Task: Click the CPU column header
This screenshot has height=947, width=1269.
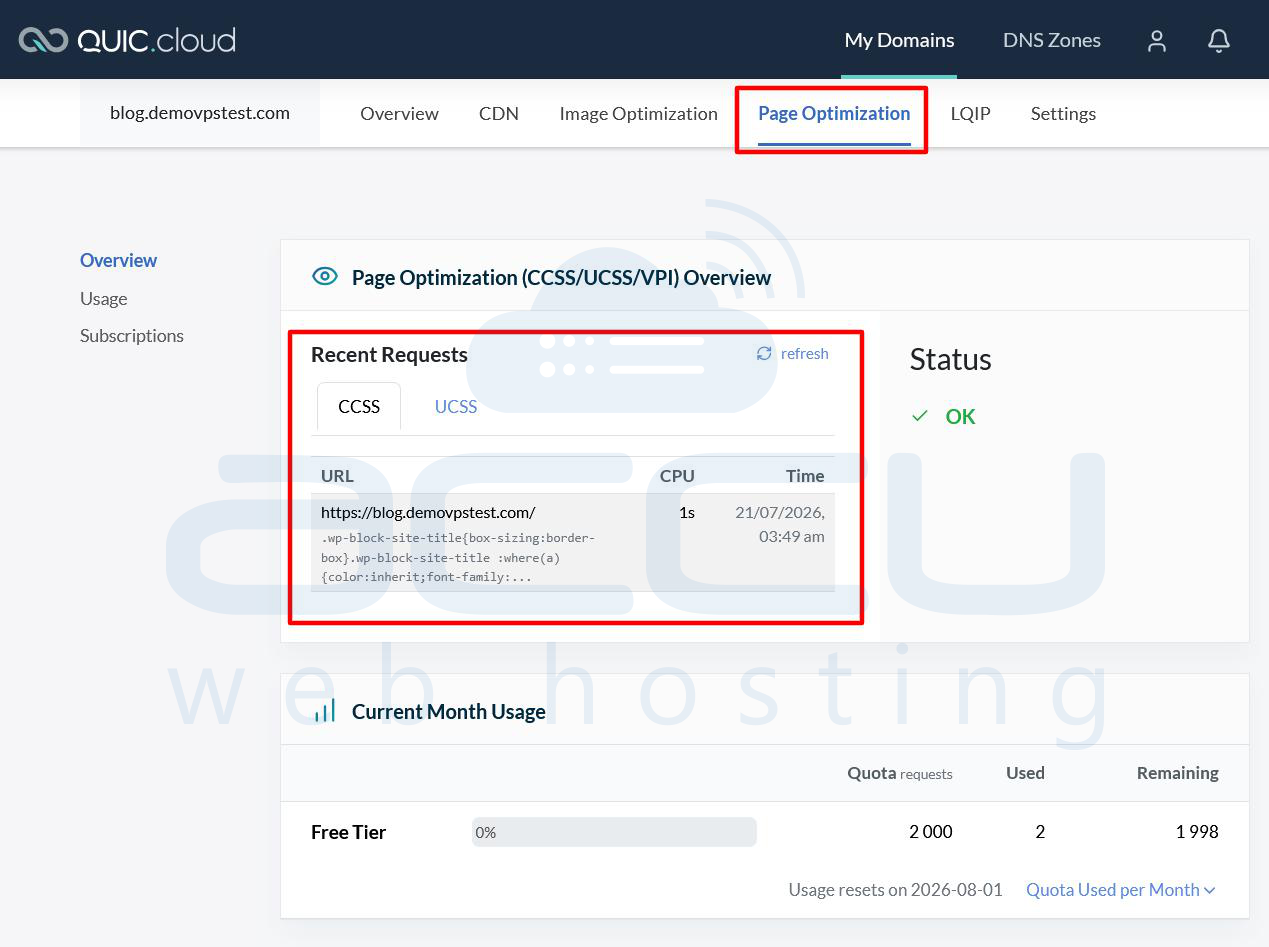Action: coord(677,475)
